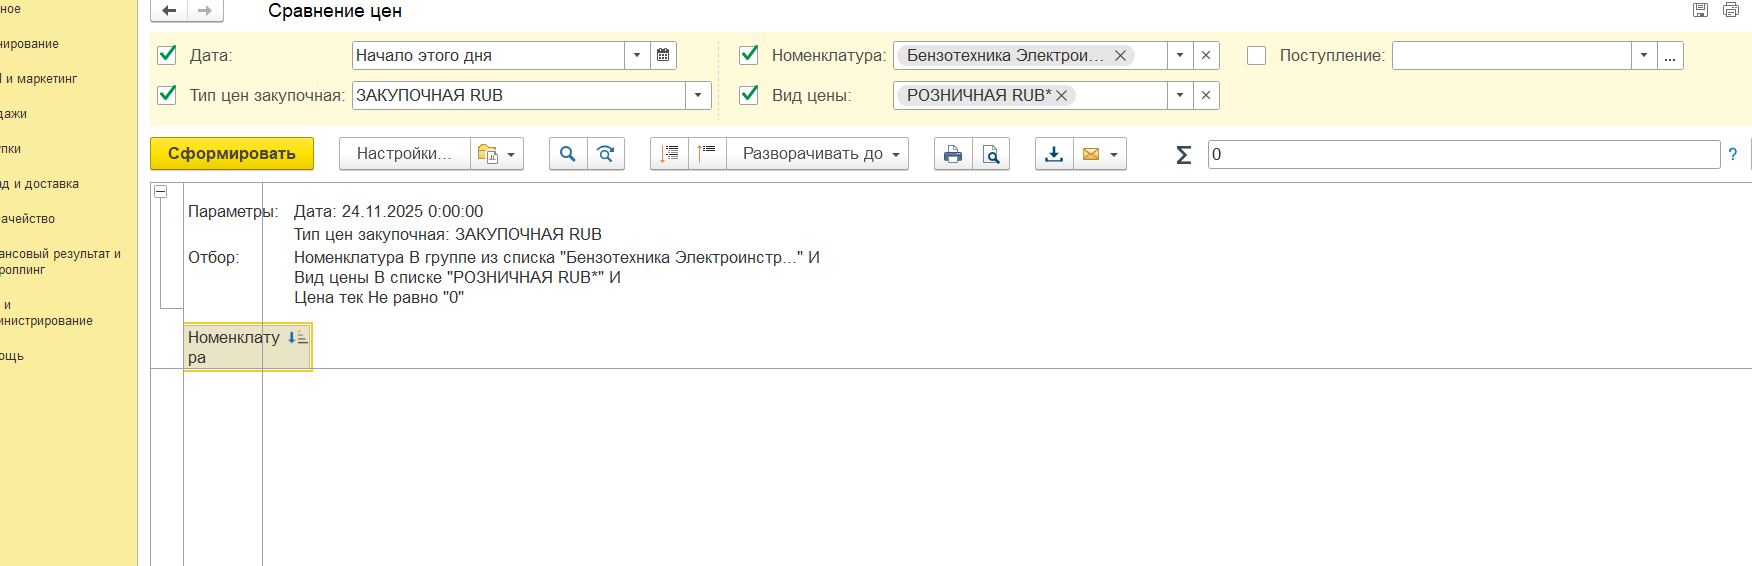
Task: Click Начало этого дня date field
Action: tap(488, 55)
